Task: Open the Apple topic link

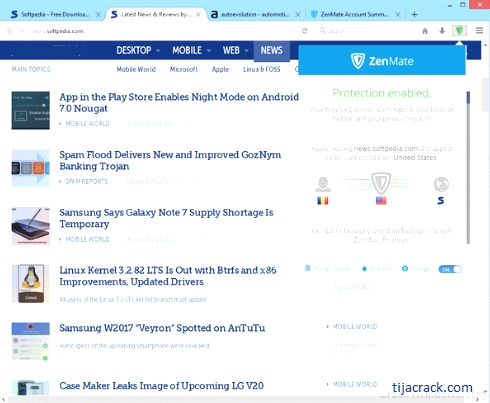Action: click(220, 69)
